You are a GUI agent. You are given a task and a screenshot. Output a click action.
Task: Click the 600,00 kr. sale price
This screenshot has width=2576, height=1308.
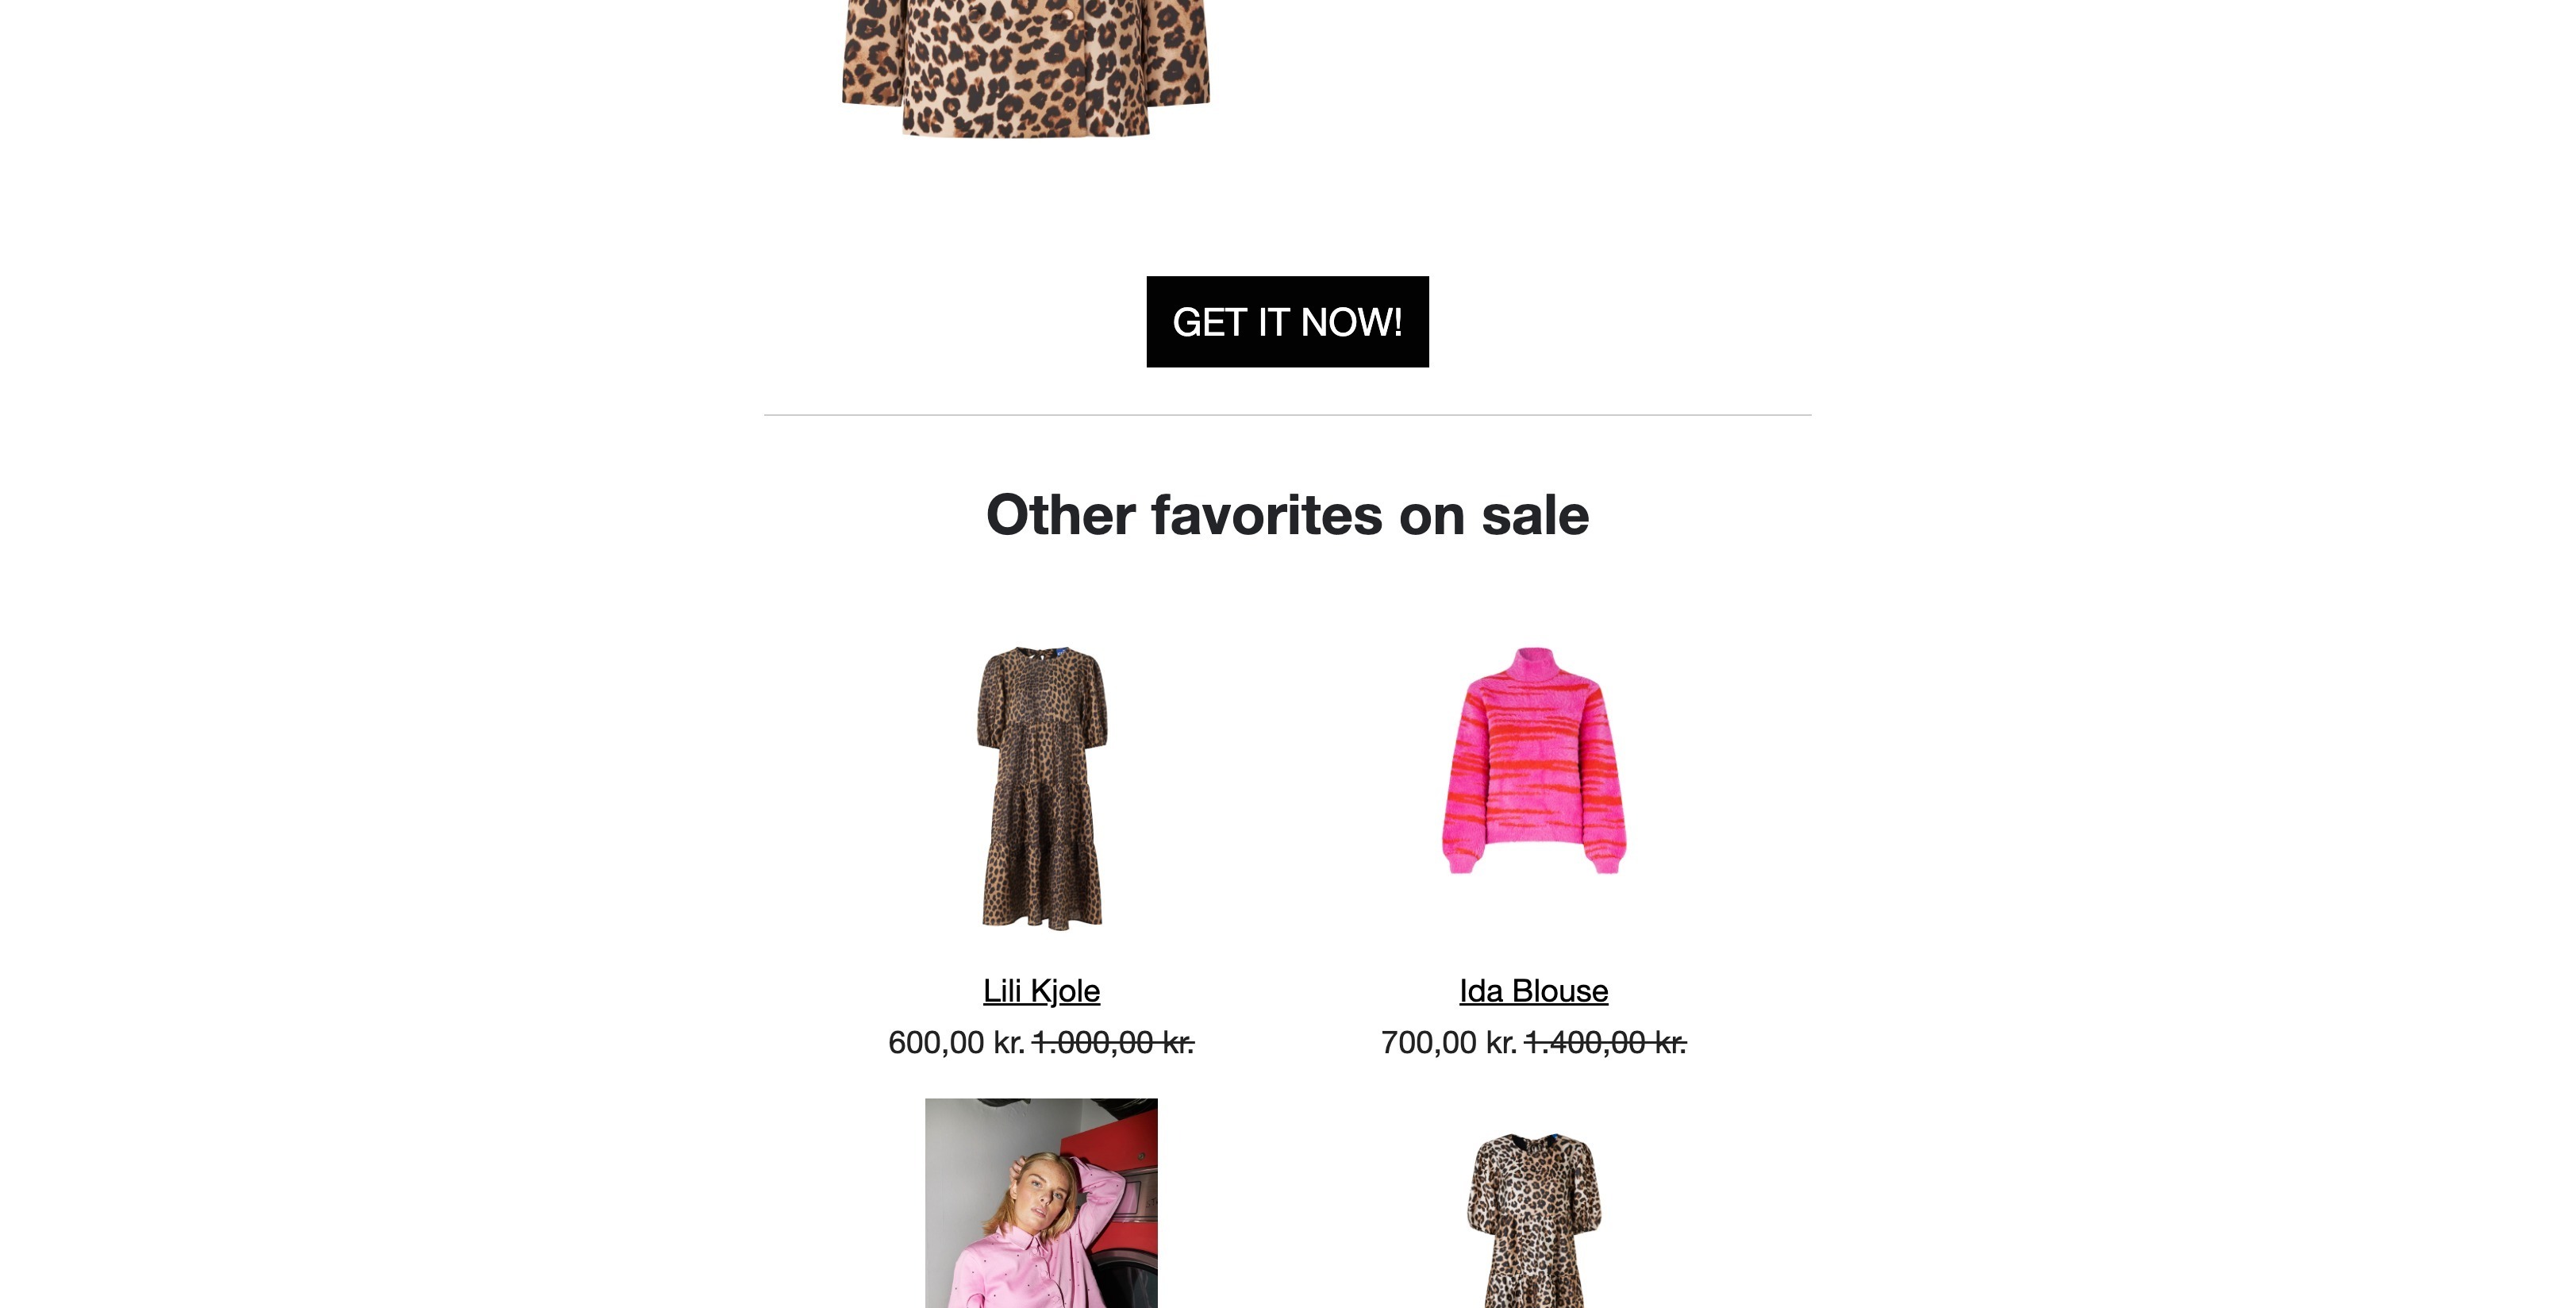[956, 1043]
